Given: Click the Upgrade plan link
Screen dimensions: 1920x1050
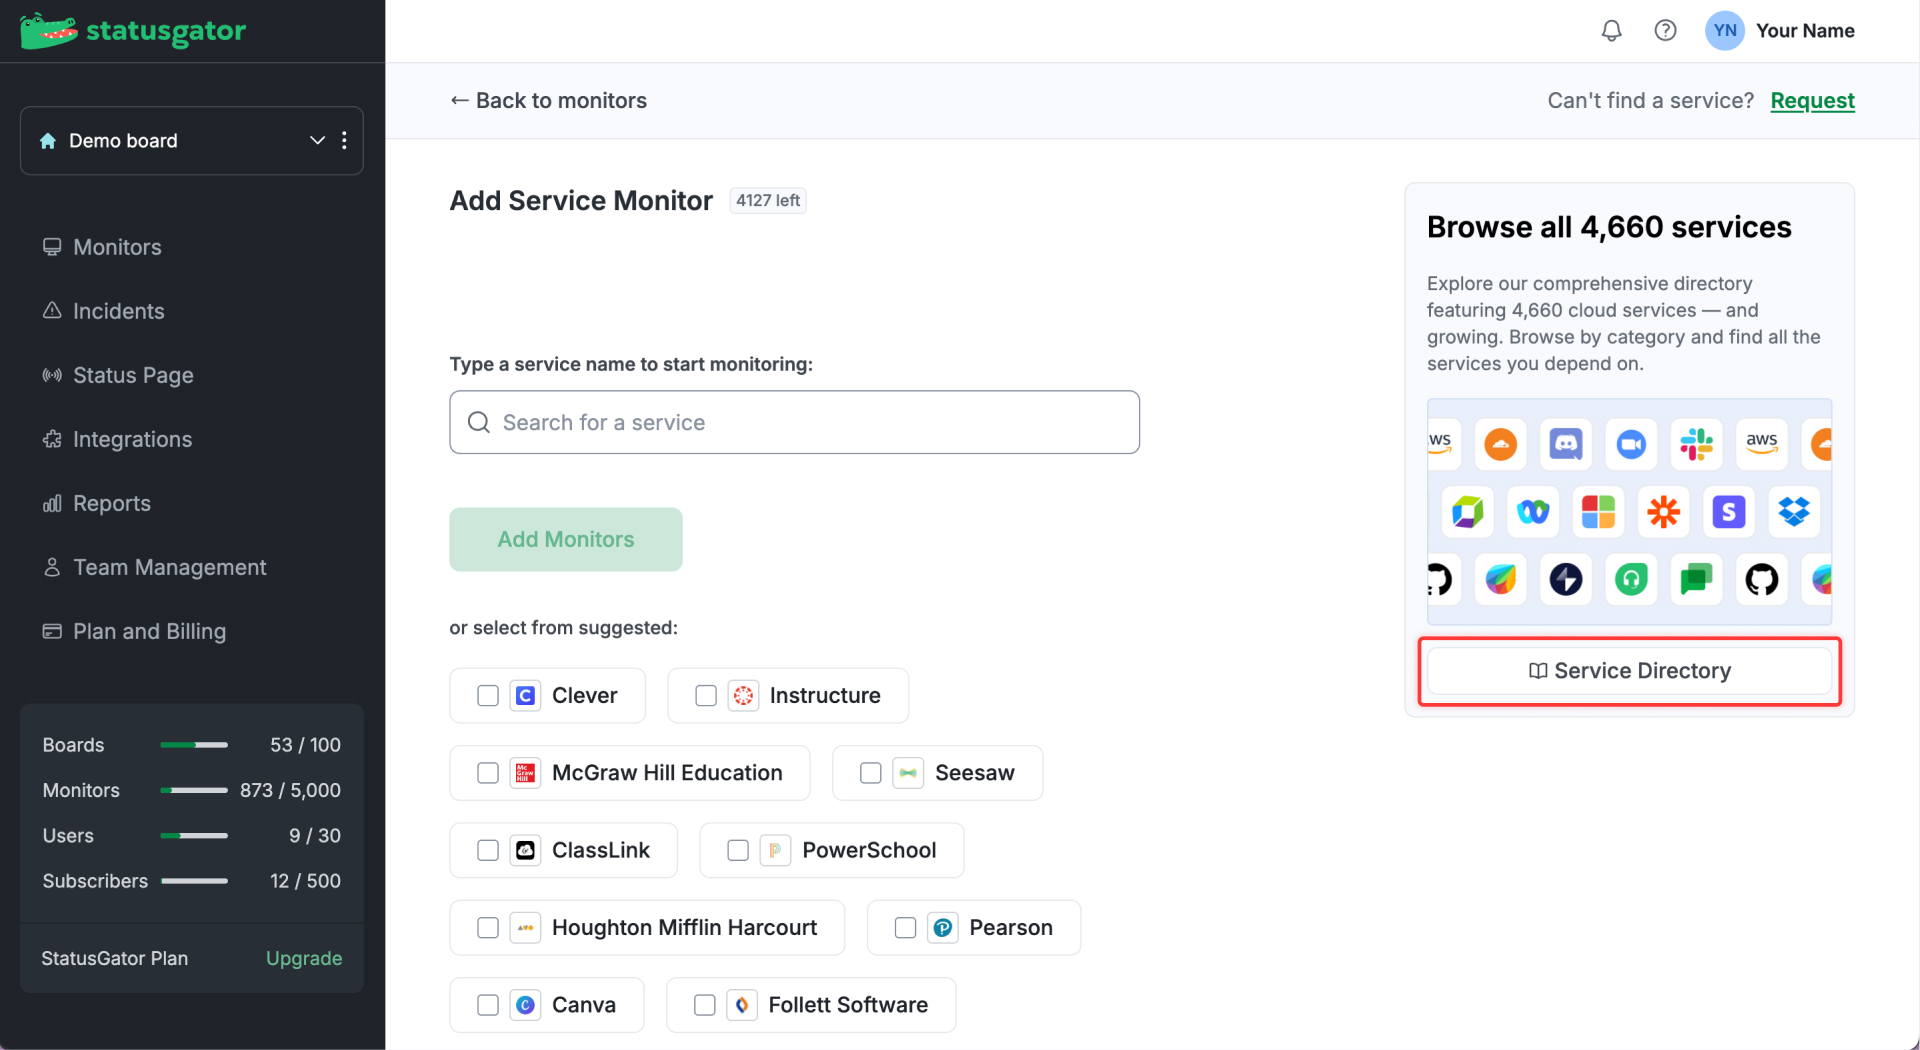Looking at the screenshot, I should 304,958.
